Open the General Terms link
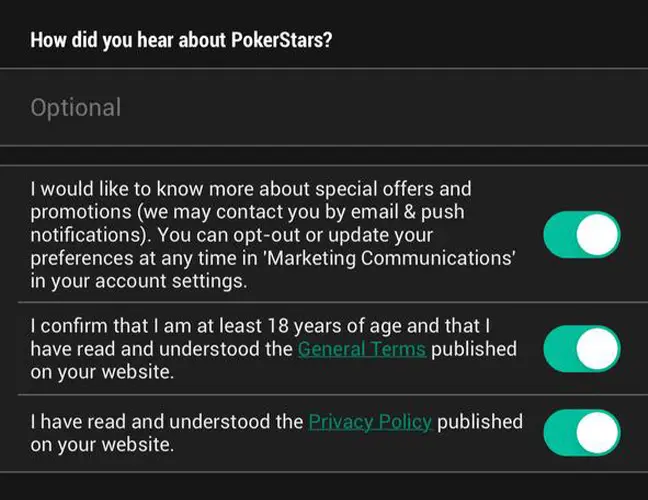This screenshot has width=648, height=500. tap(362, 349)
